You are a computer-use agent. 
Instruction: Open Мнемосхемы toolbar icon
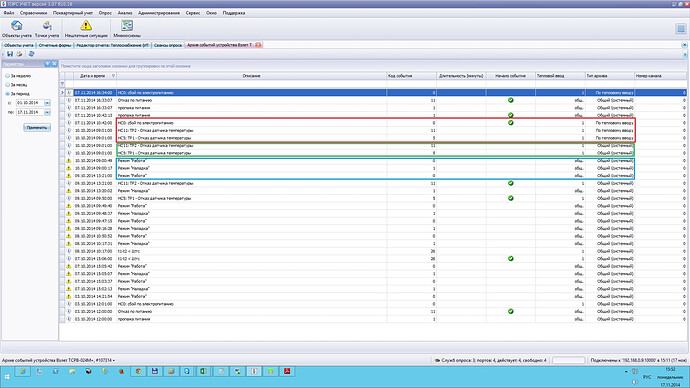127,29
